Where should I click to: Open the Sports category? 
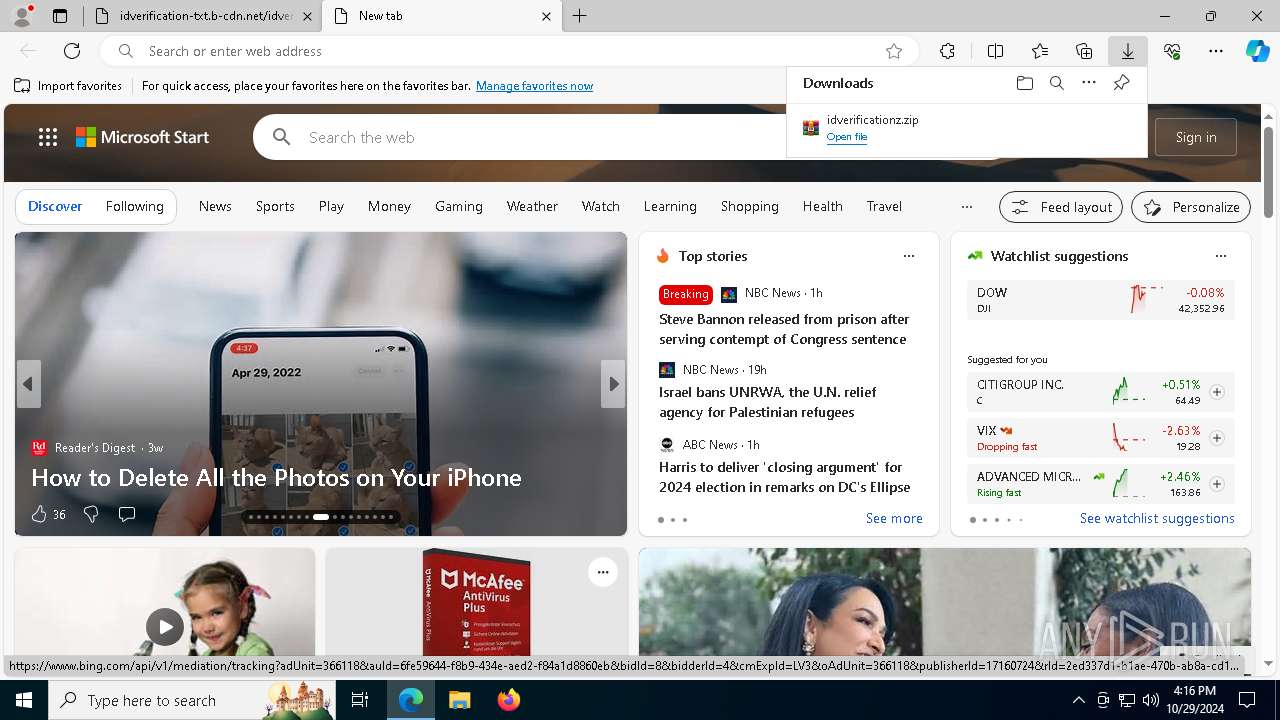[275, 206]
